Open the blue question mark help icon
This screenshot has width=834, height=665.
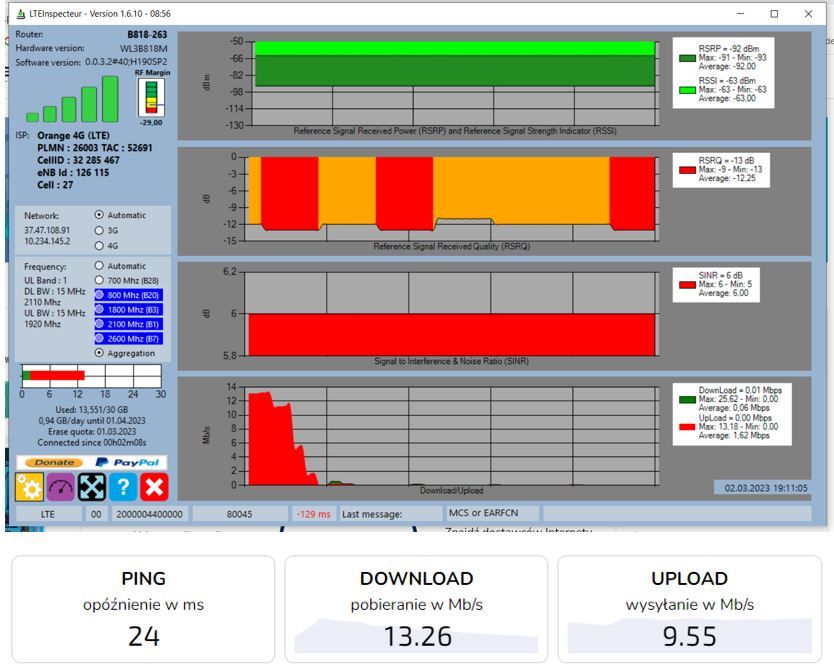pos(123,487)
